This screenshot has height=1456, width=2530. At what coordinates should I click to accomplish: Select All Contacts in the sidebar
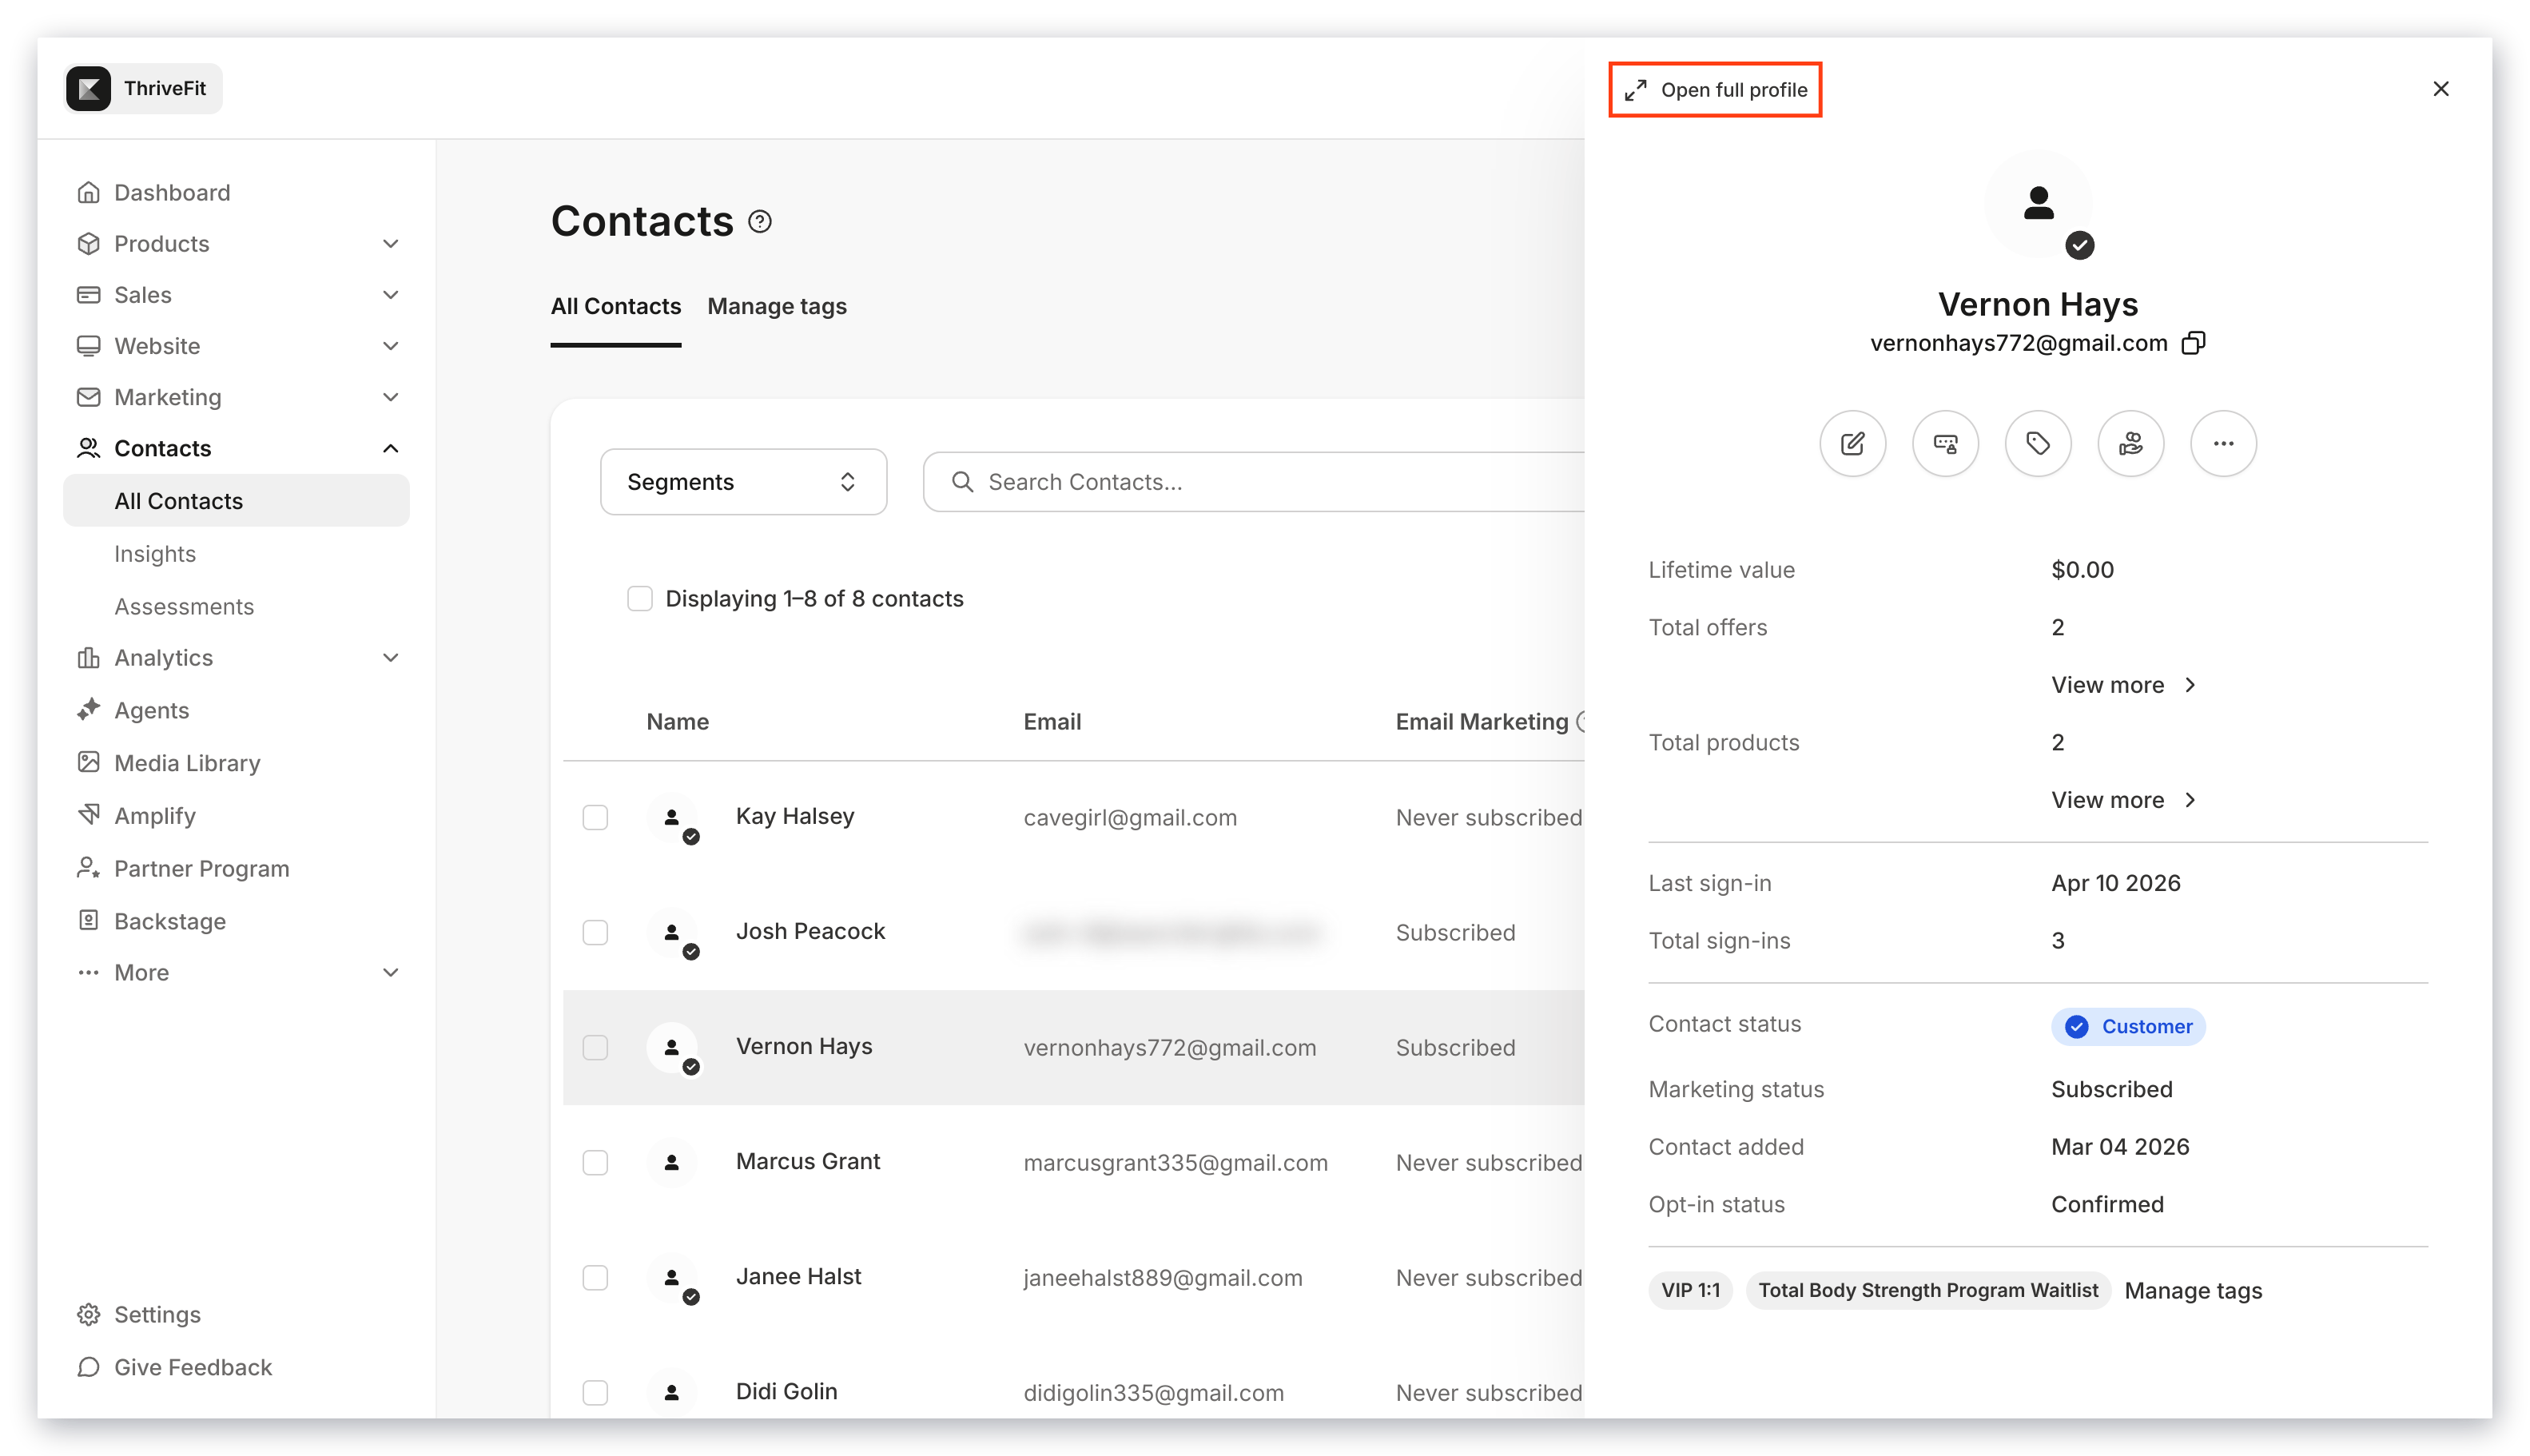pos(236,501)
